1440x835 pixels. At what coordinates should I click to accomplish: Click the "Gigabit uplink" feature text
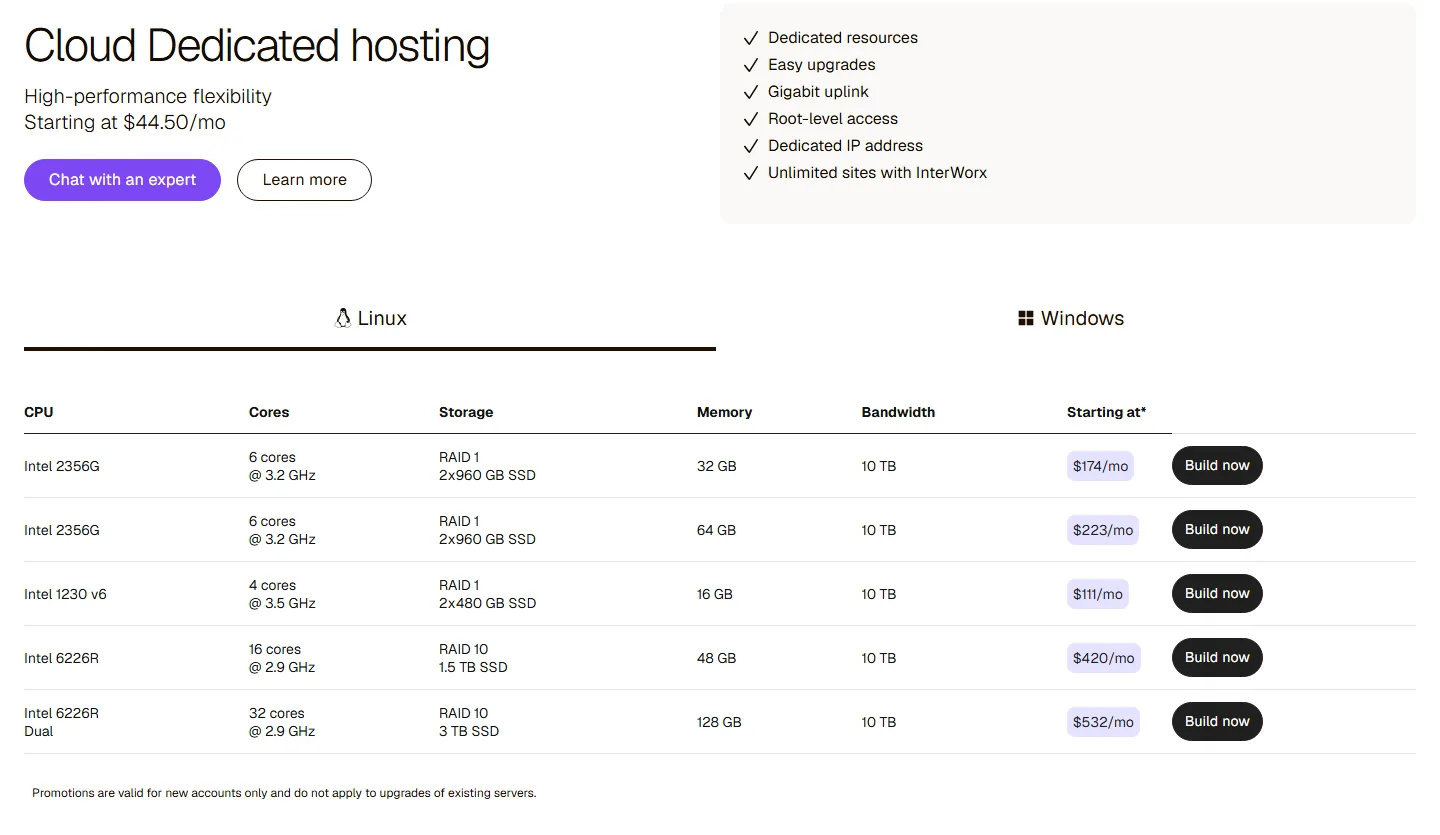[818, 92]
